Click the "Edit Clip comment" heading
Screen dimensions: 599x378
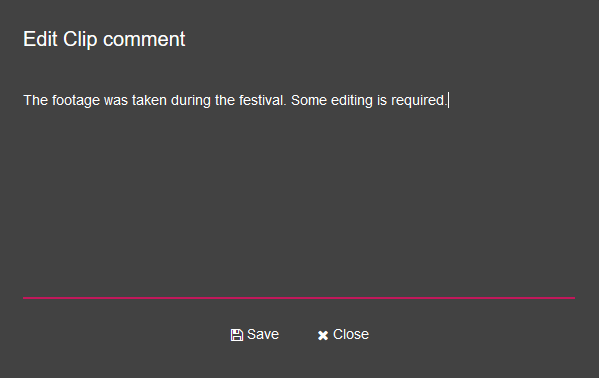(104, 39)
